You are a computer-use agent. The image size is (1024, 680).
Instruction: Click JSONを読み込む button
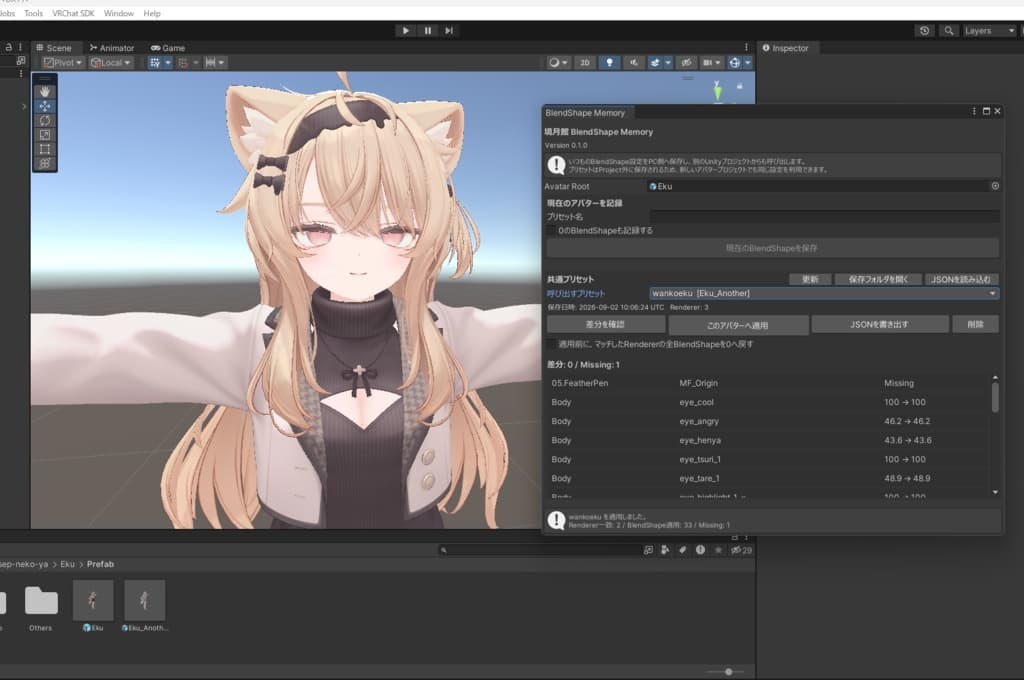pyautogui.click(x=961, y=280)
